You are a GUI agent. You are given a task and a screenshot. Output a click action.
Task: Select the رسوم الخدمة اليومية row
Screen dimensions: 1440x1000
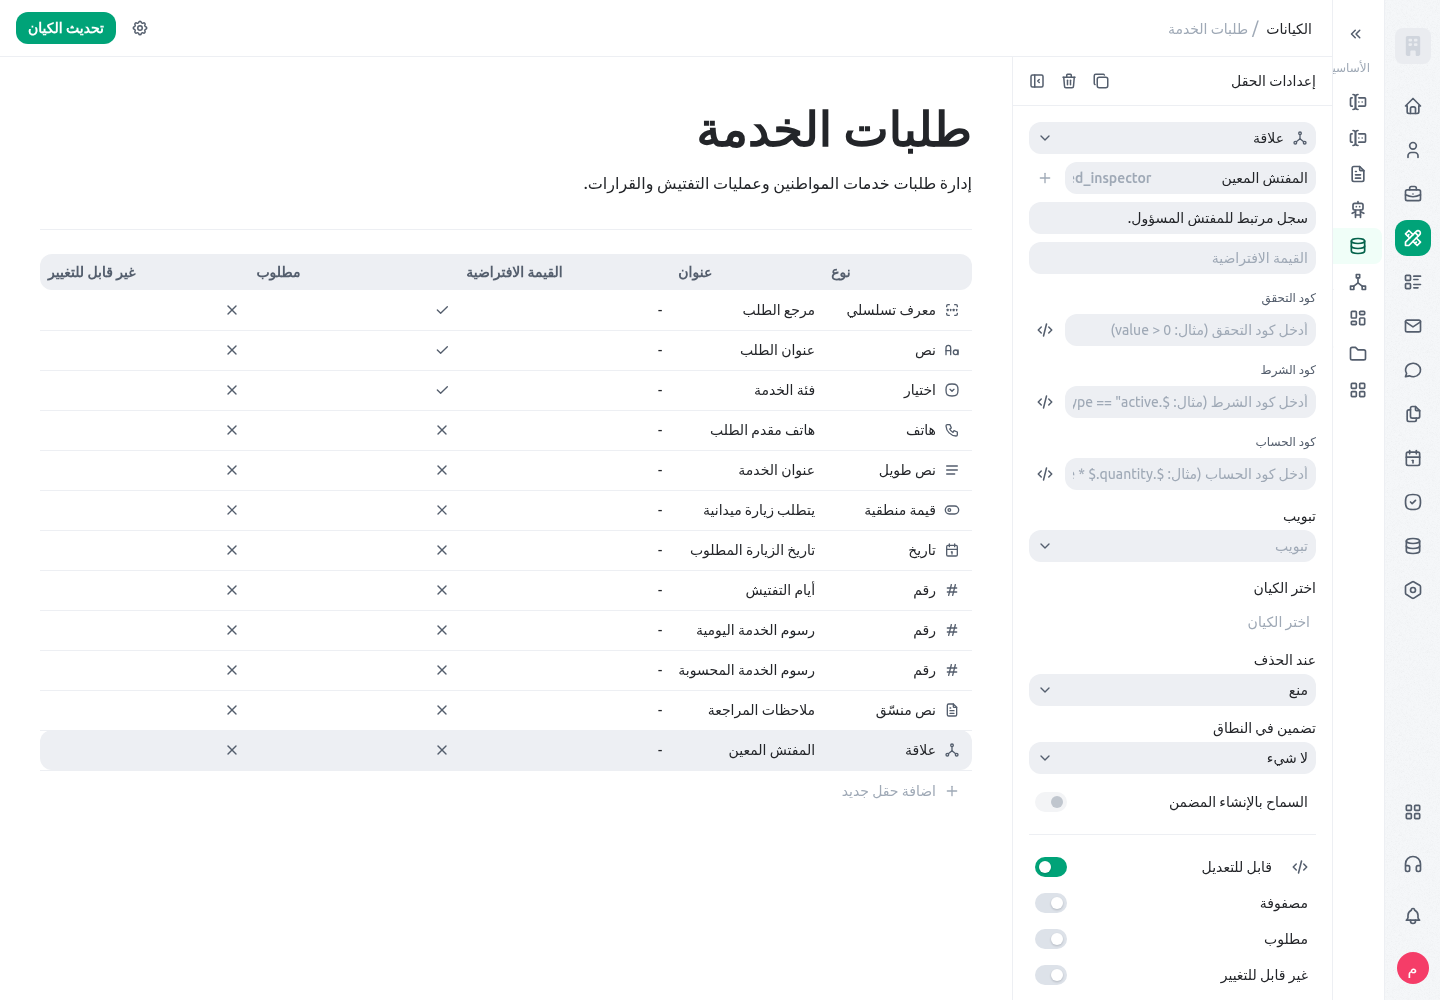506,630
